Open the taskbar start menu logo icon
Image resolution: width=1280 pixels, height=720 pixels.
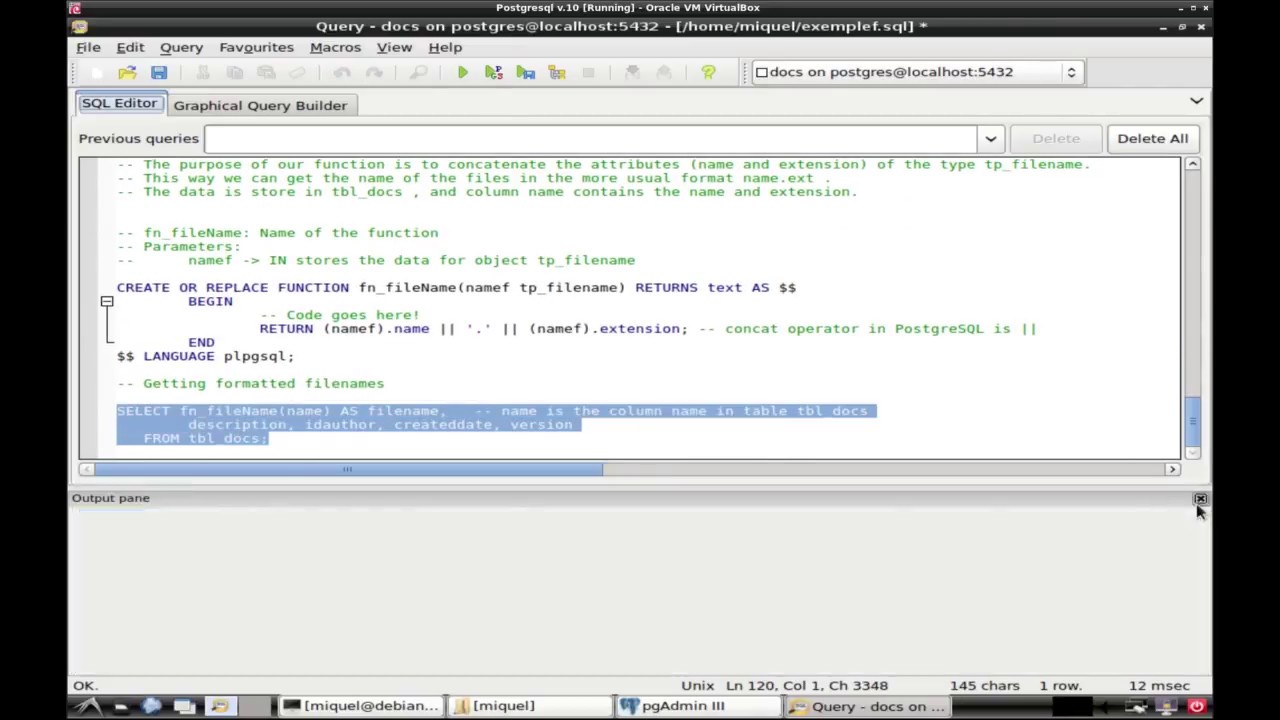point(88,706)
